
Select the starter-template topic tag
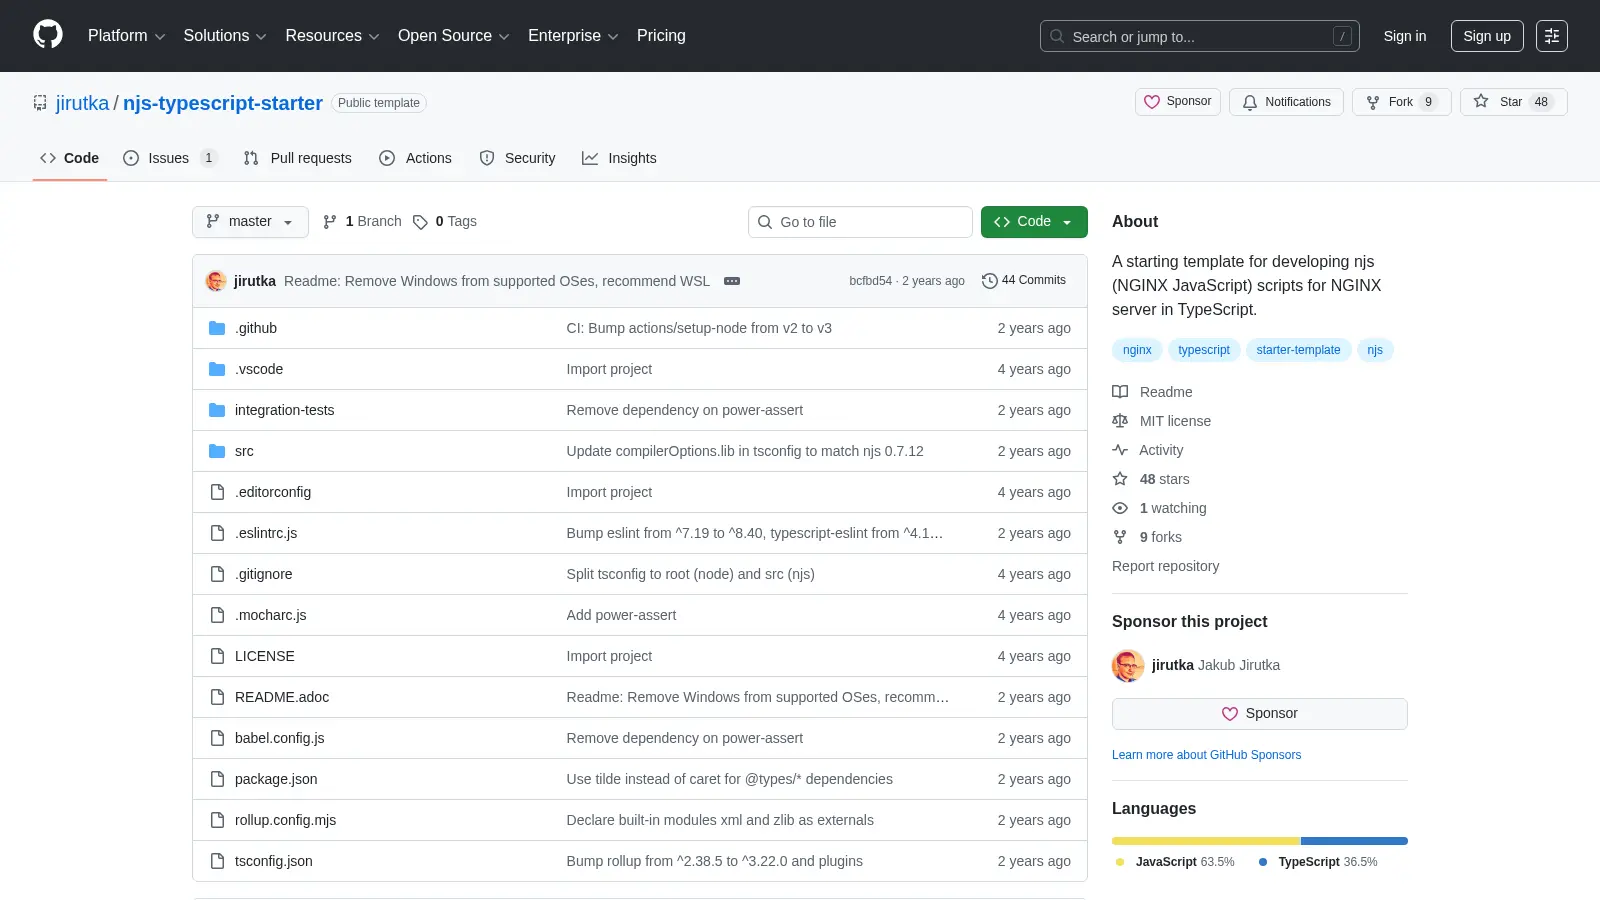(x=1298, y=350)
